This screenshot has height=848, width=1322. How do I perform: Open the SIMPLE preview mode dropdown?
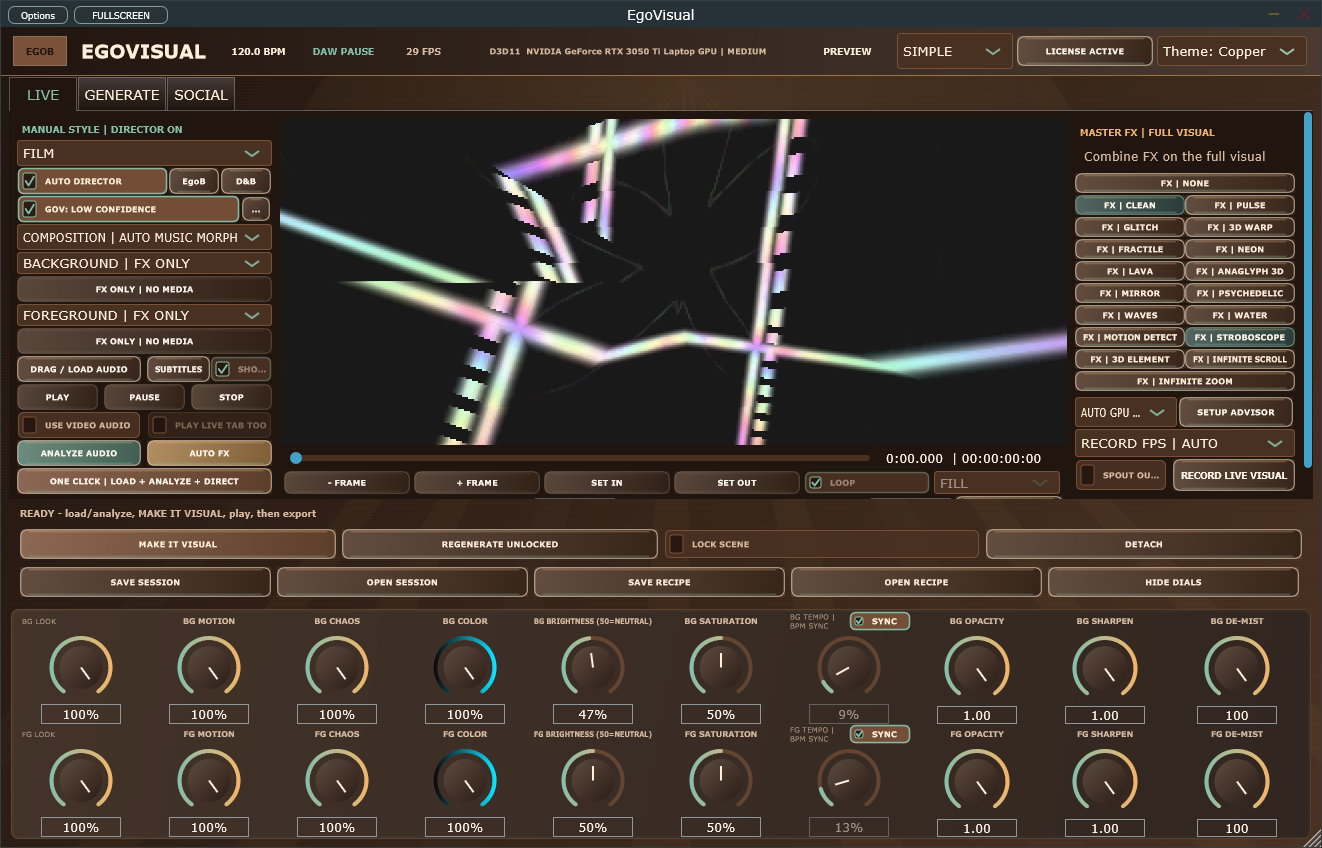tap(955, 51)
